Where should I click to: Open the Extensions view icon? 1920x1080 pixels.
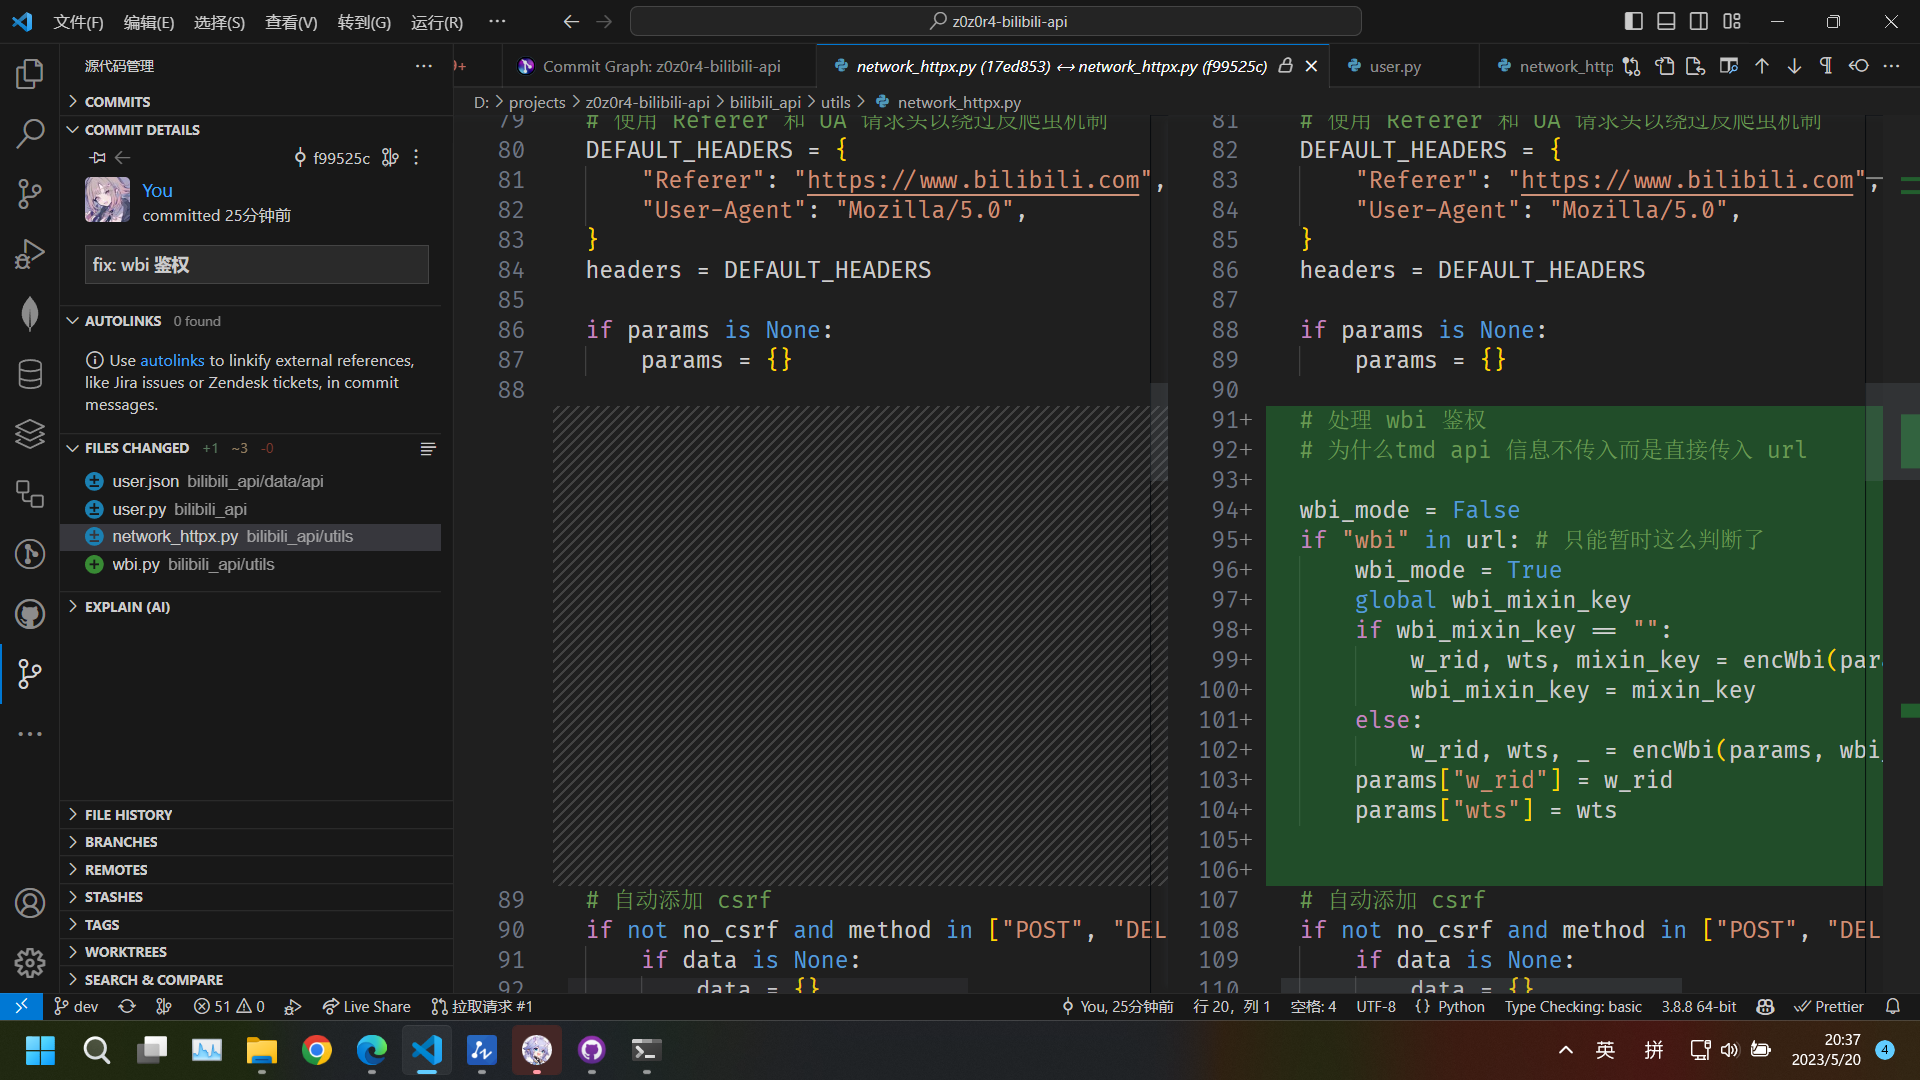(30, 493)
